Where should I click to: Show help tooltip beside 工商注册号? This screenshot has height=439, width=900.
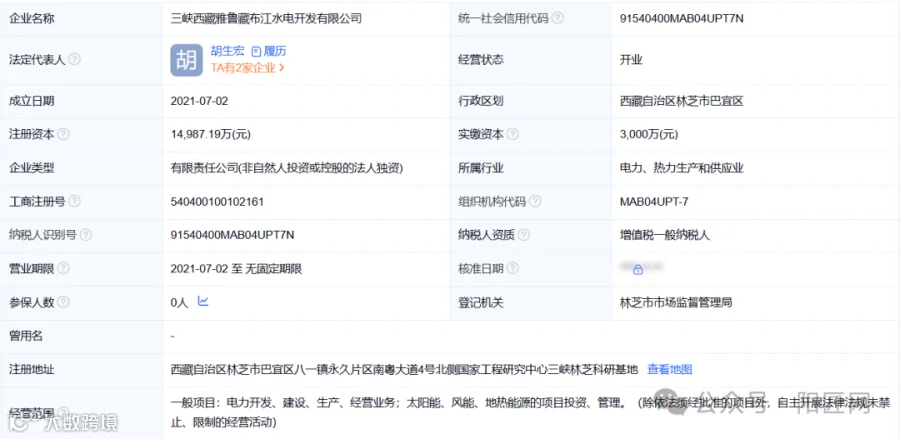75,201
